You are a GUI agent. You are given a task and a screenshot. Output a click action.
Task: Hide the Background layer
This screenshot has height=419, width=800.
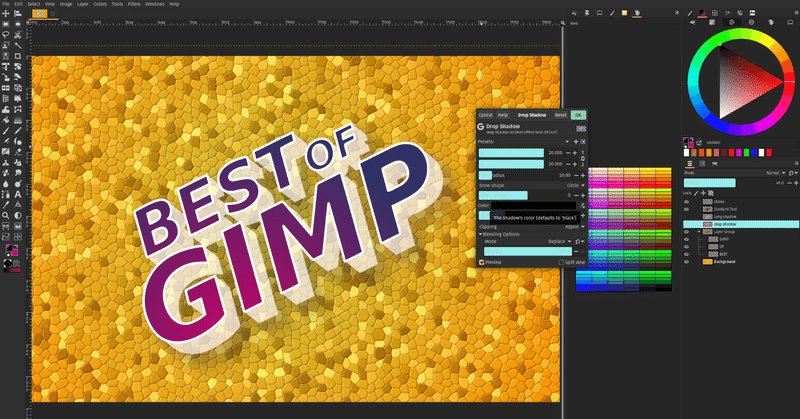(x=686, y=262)
